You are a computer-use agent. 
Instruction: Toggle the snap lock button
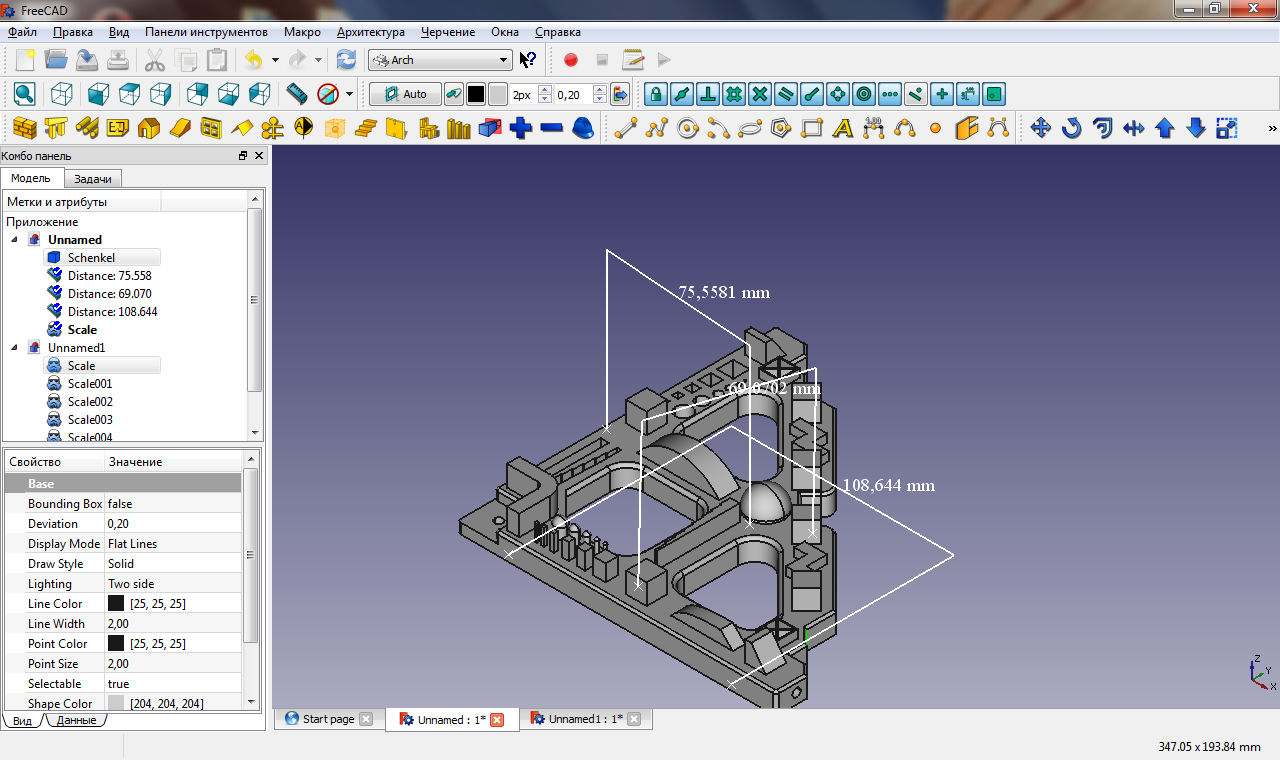click(655, 94)
